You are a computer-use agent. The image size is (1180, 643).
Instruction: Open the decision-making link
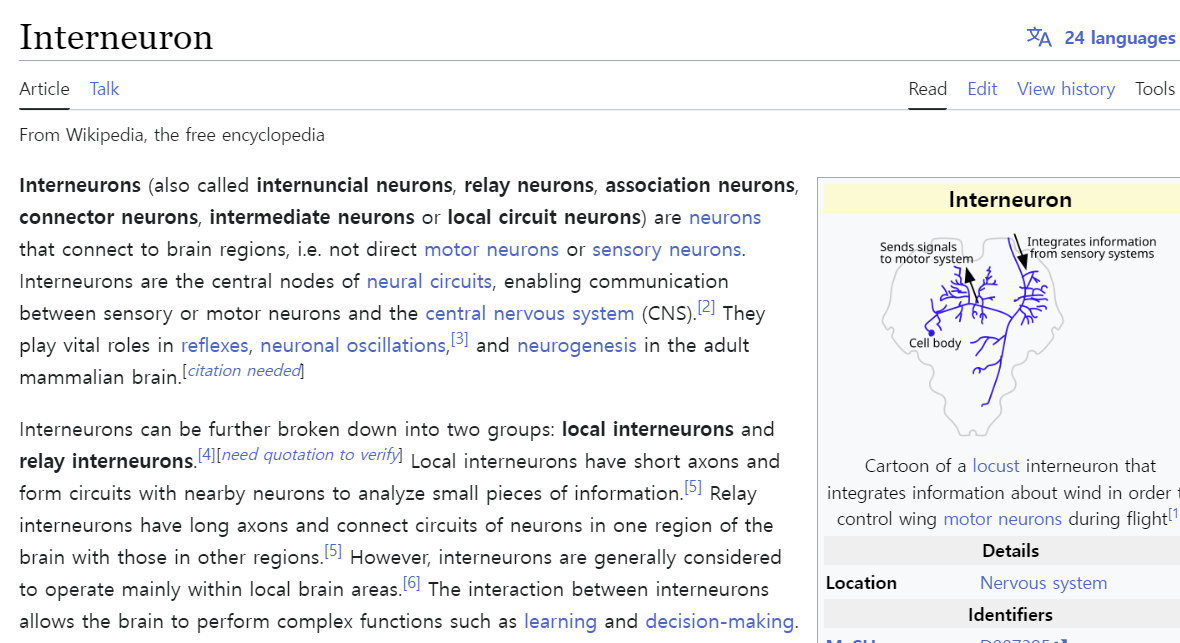point(720,621)
